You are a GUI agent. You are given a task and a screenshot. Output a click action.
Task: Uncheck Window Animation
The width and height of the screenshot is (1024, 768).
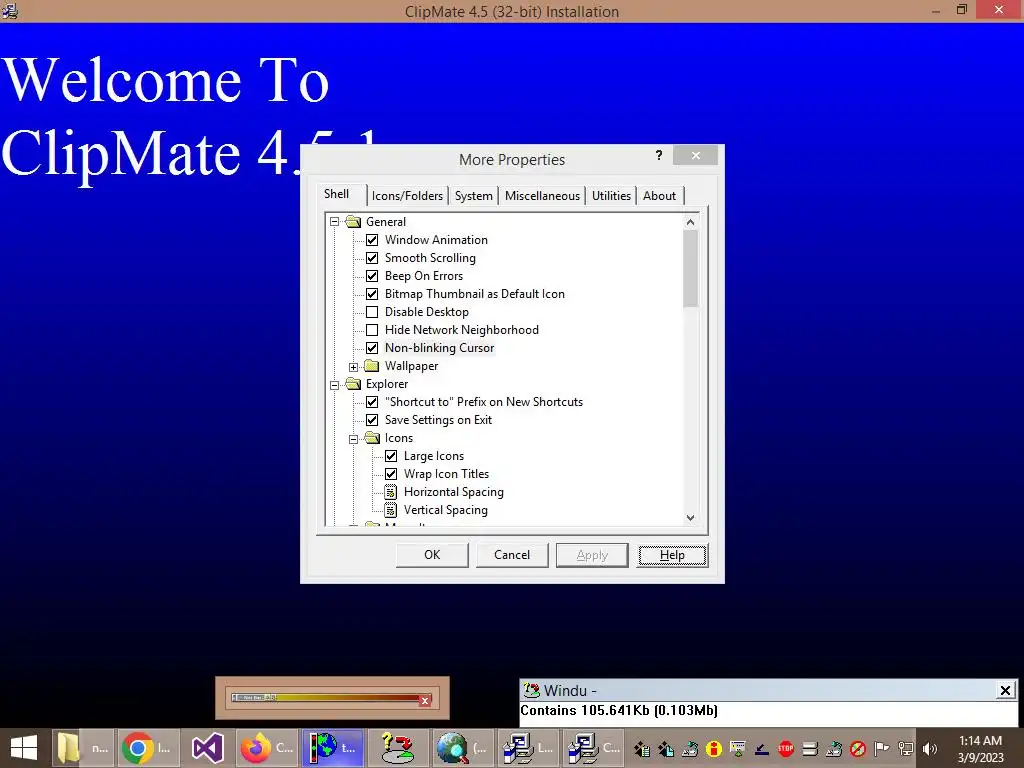(x=372, y=240)
